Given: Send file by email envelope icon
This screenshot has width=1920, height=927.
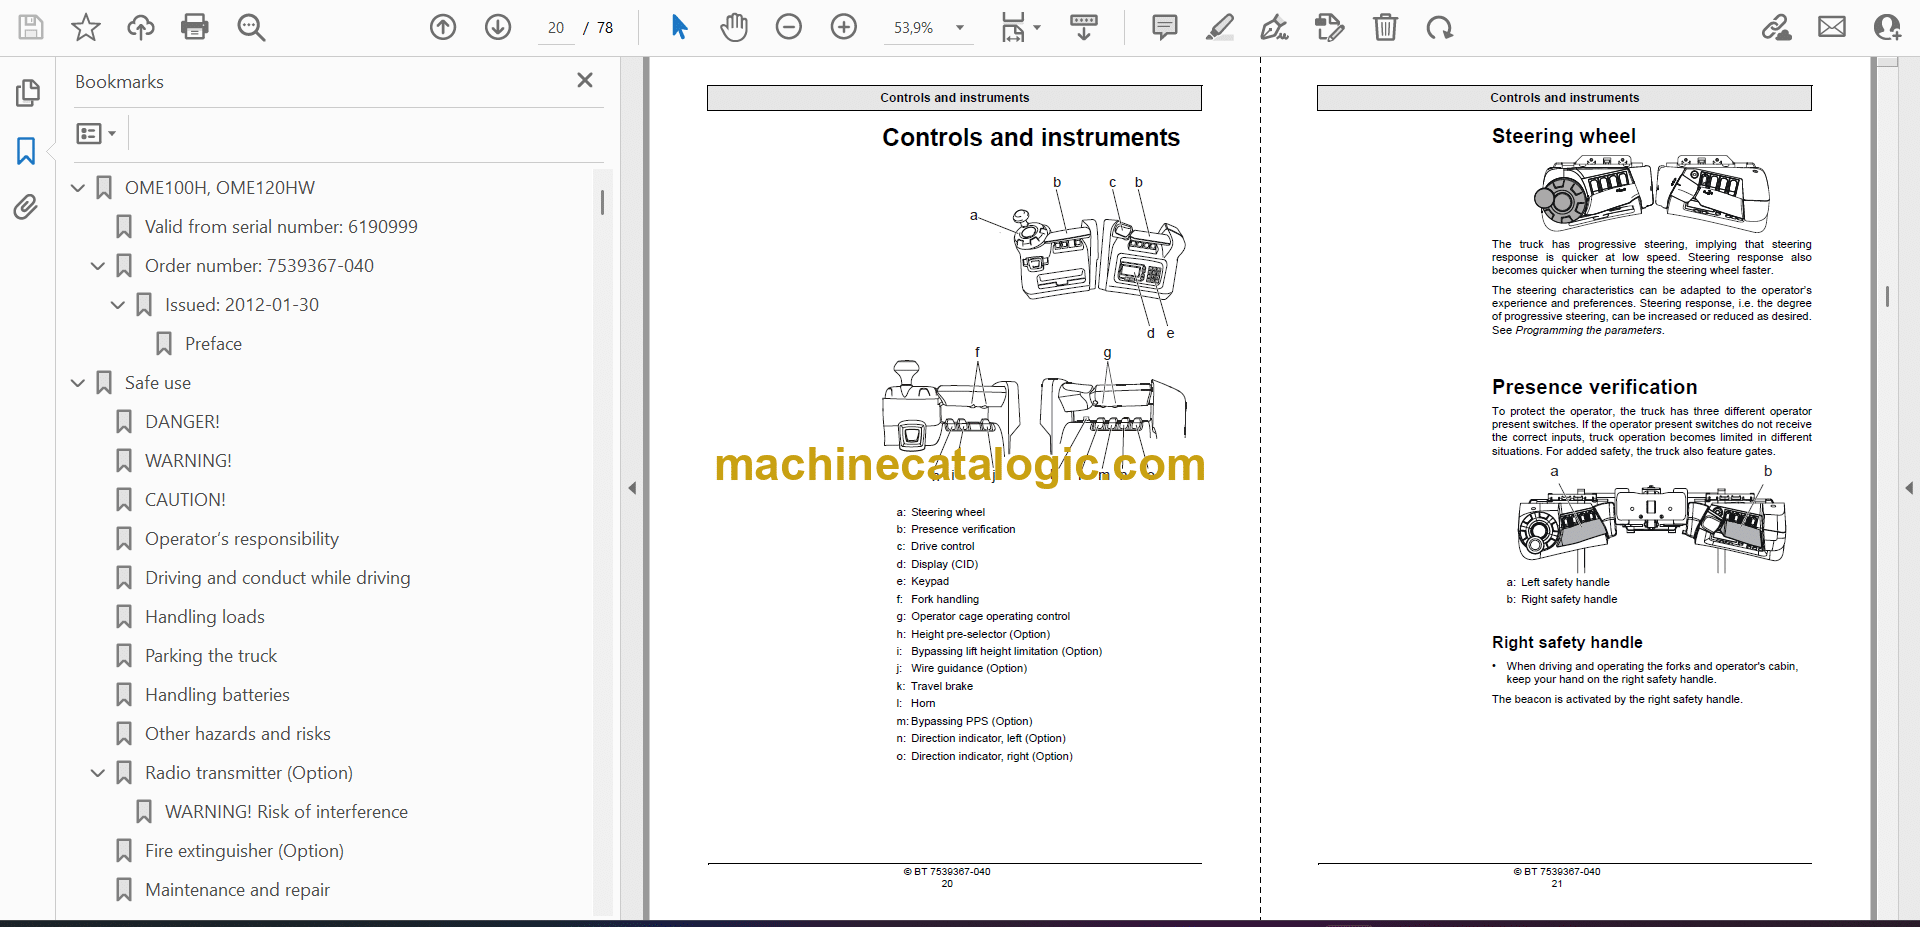Looking at the screenshot, I should (x=1832, y=27).
